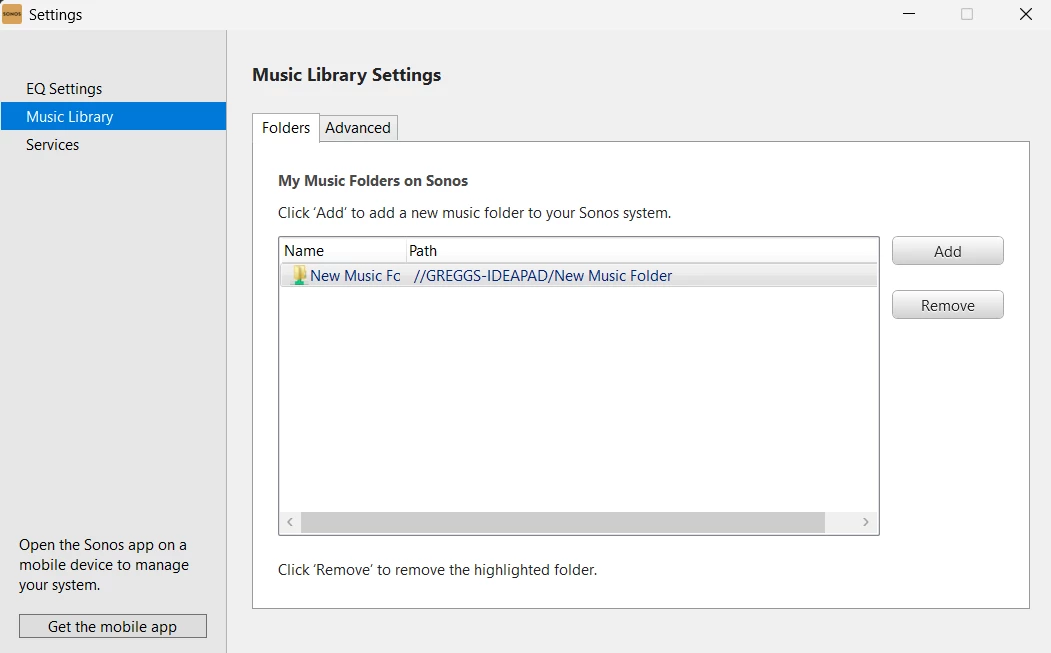Viewport: 1051px width, 653px height.
Task: Open EQ Settings in the sidebar
Action: click(64, 88)
